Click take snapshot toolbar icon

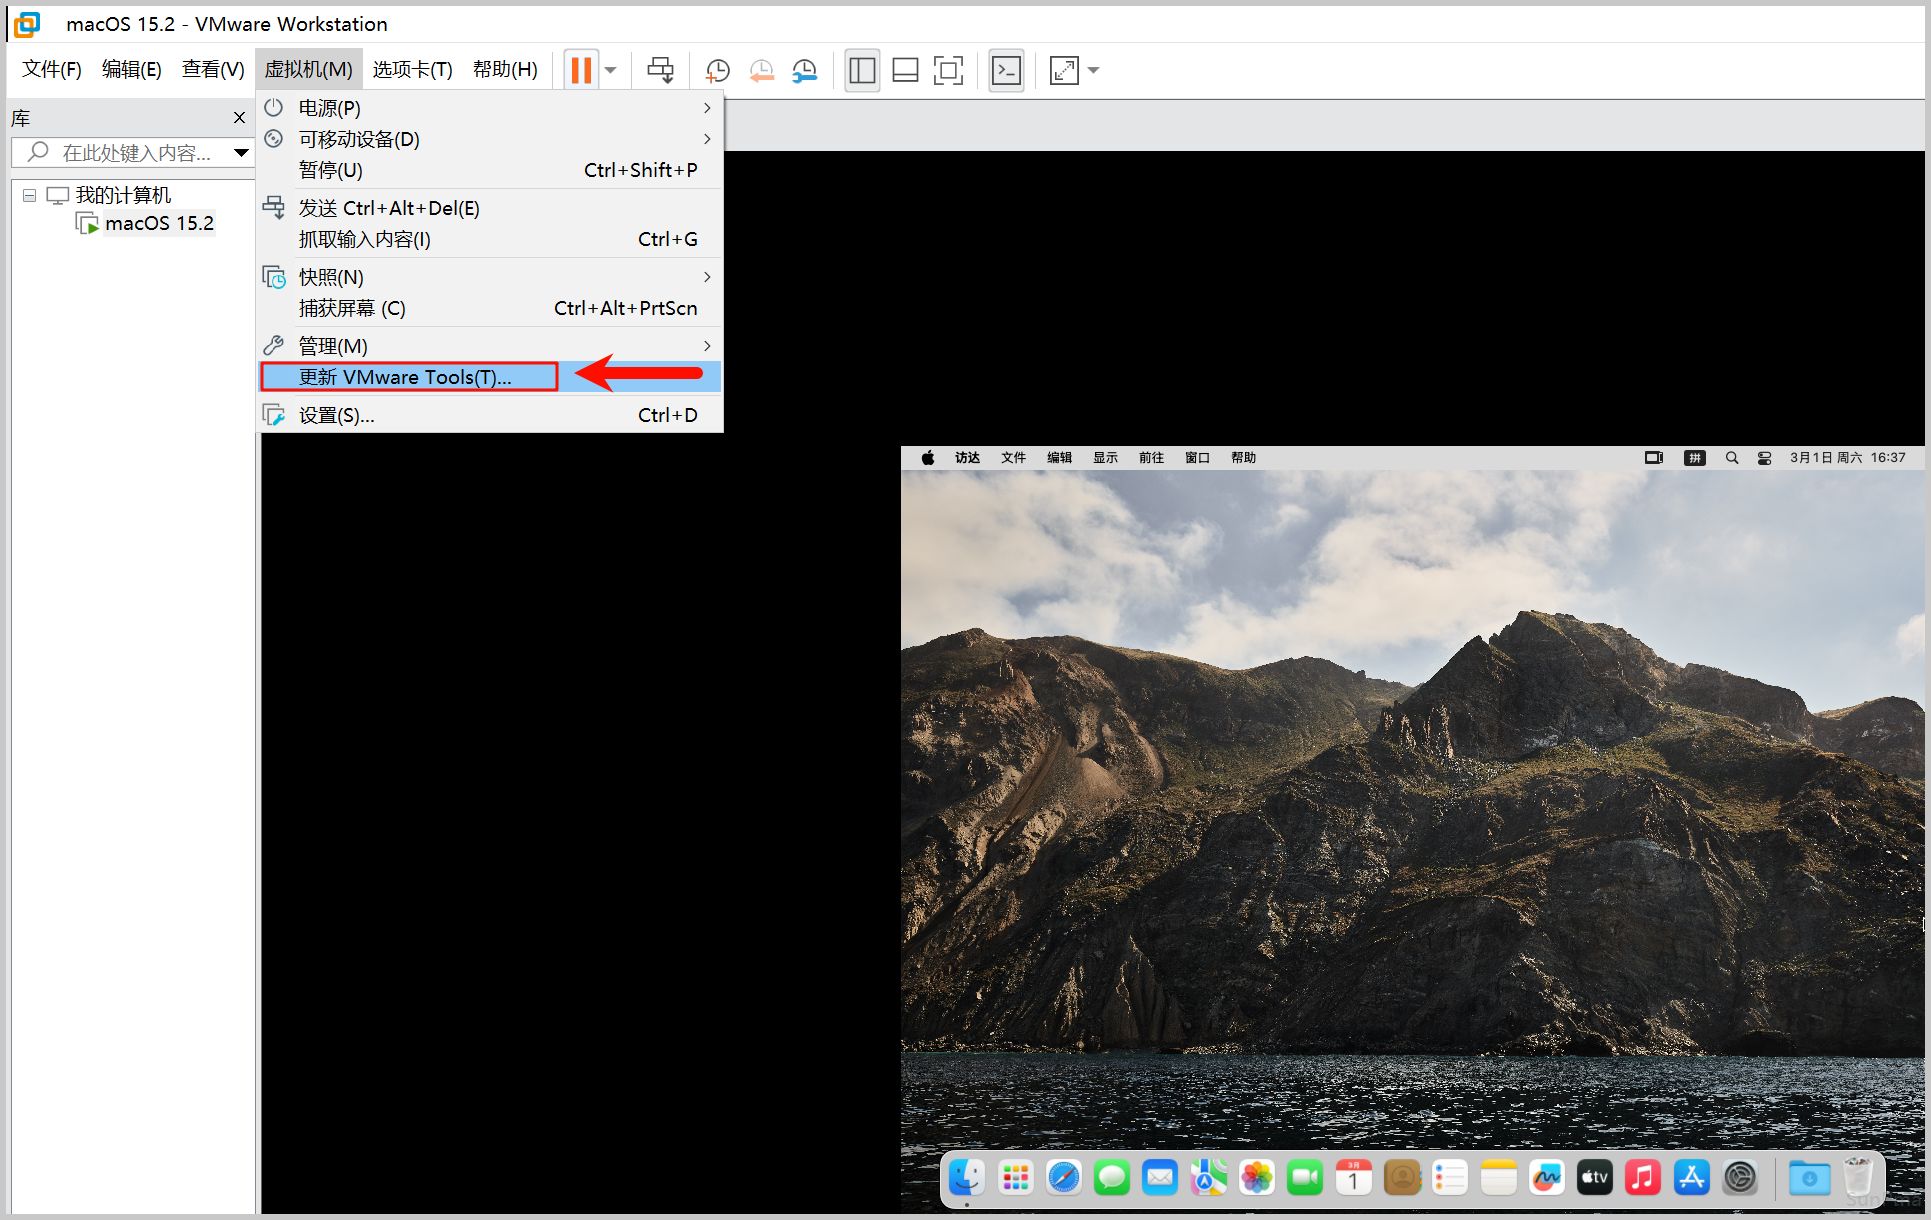717,70
